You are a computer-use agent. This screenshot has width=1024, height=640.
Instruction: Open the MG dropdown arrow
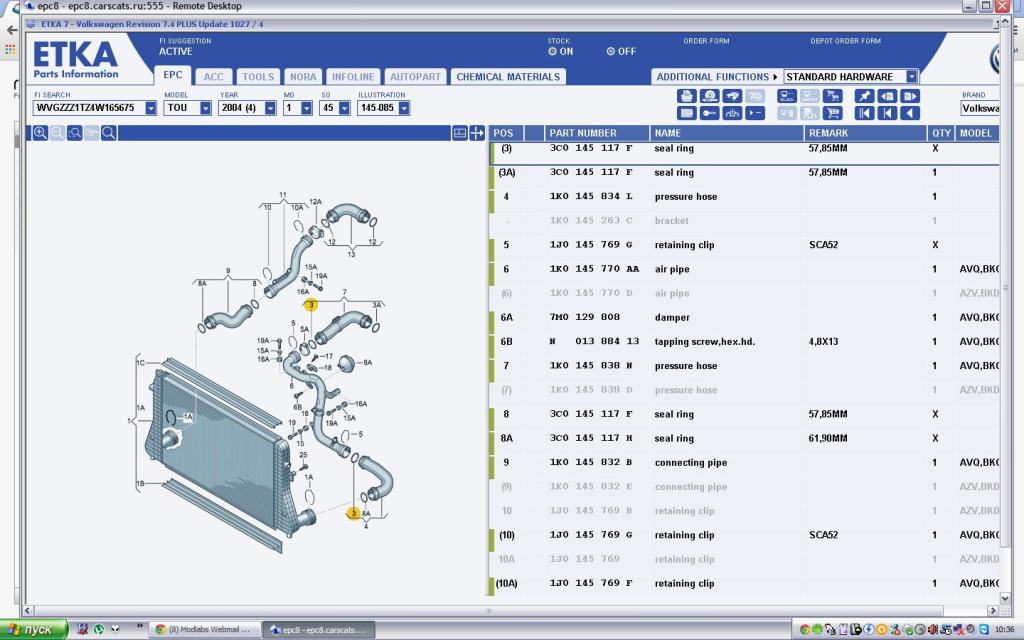point(306,108)
